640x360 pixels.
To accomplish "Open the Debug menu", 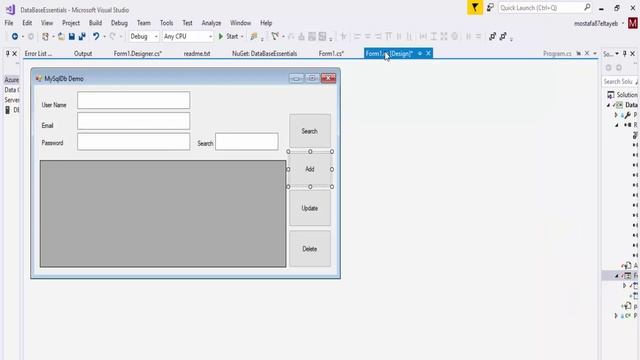I will [x=119, y=23].
